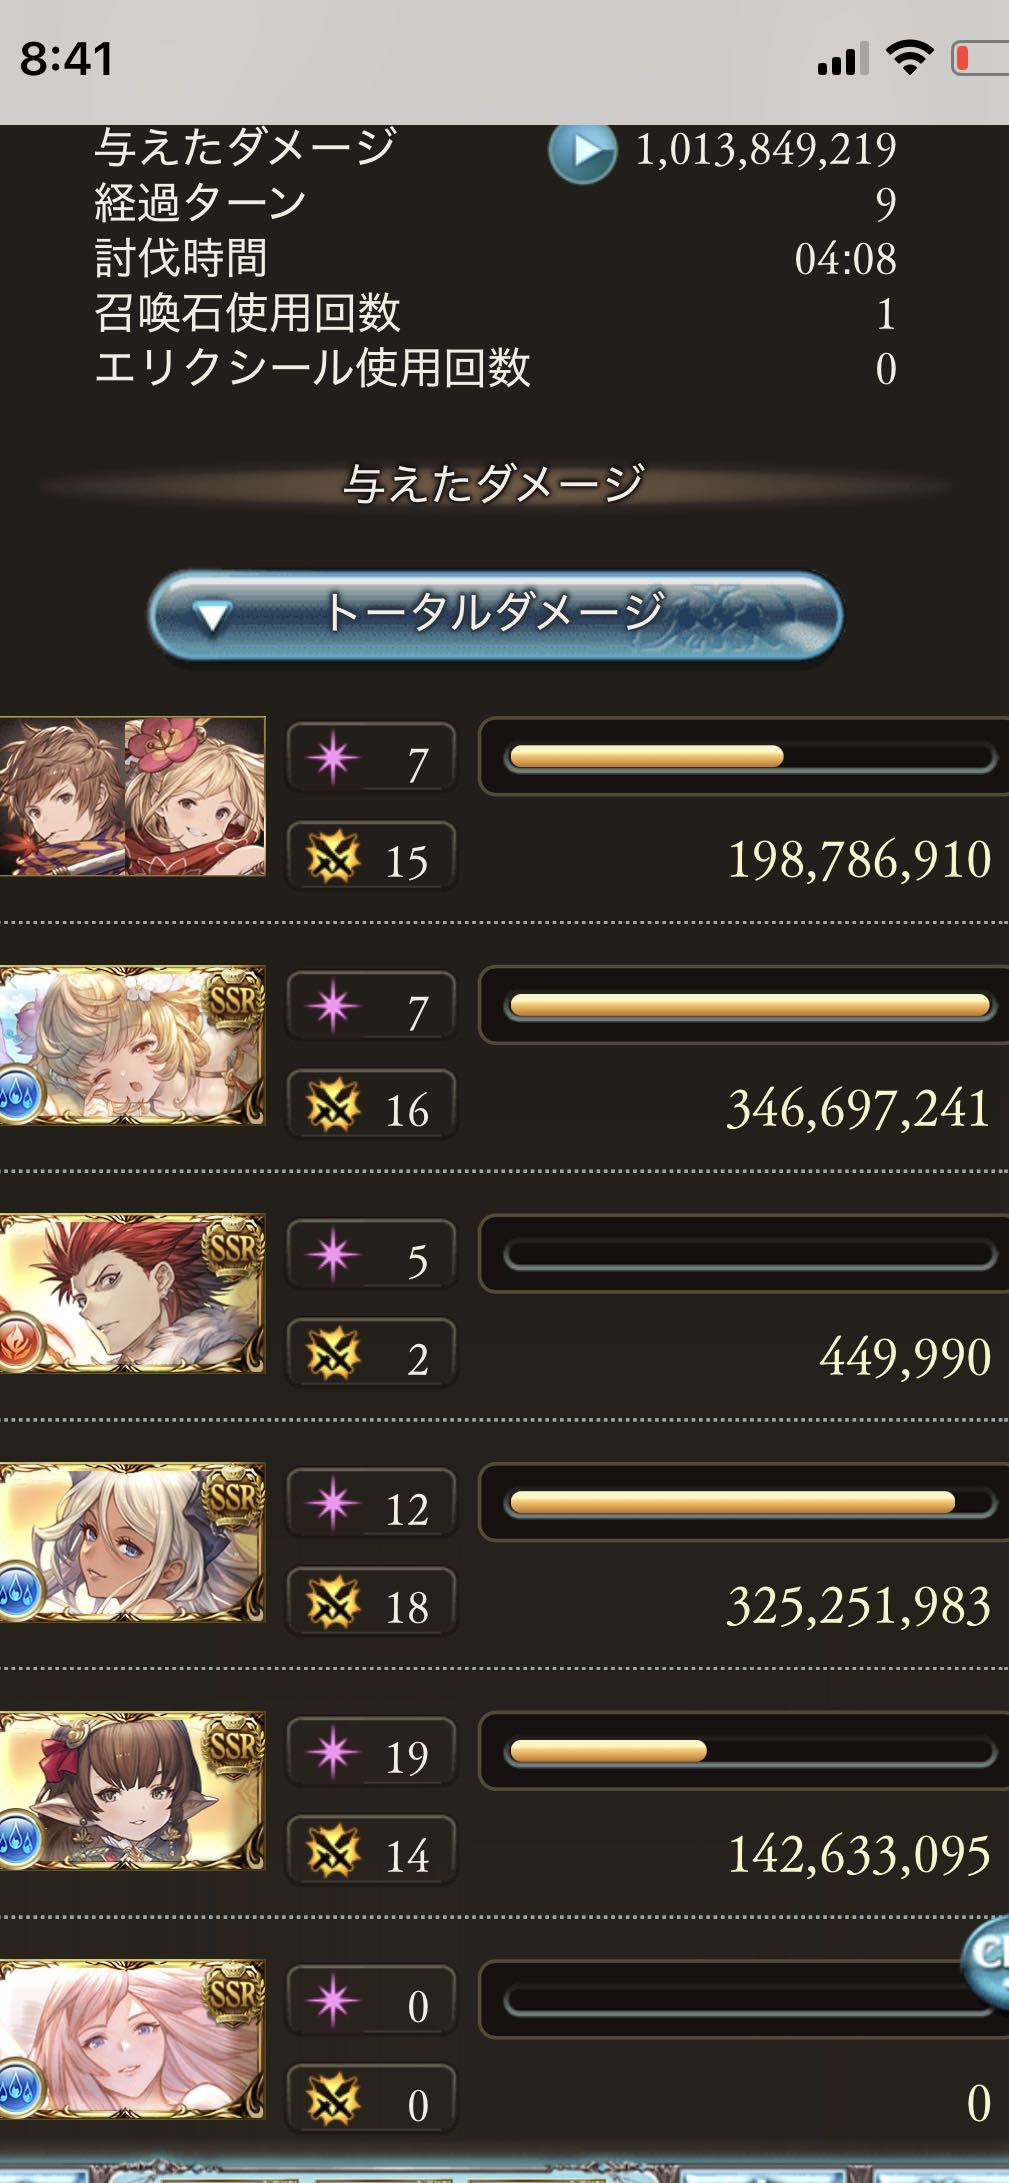Tap the yellow attack icon showing 14
1009x2183 pixels.
click(x=333, y=1853)
